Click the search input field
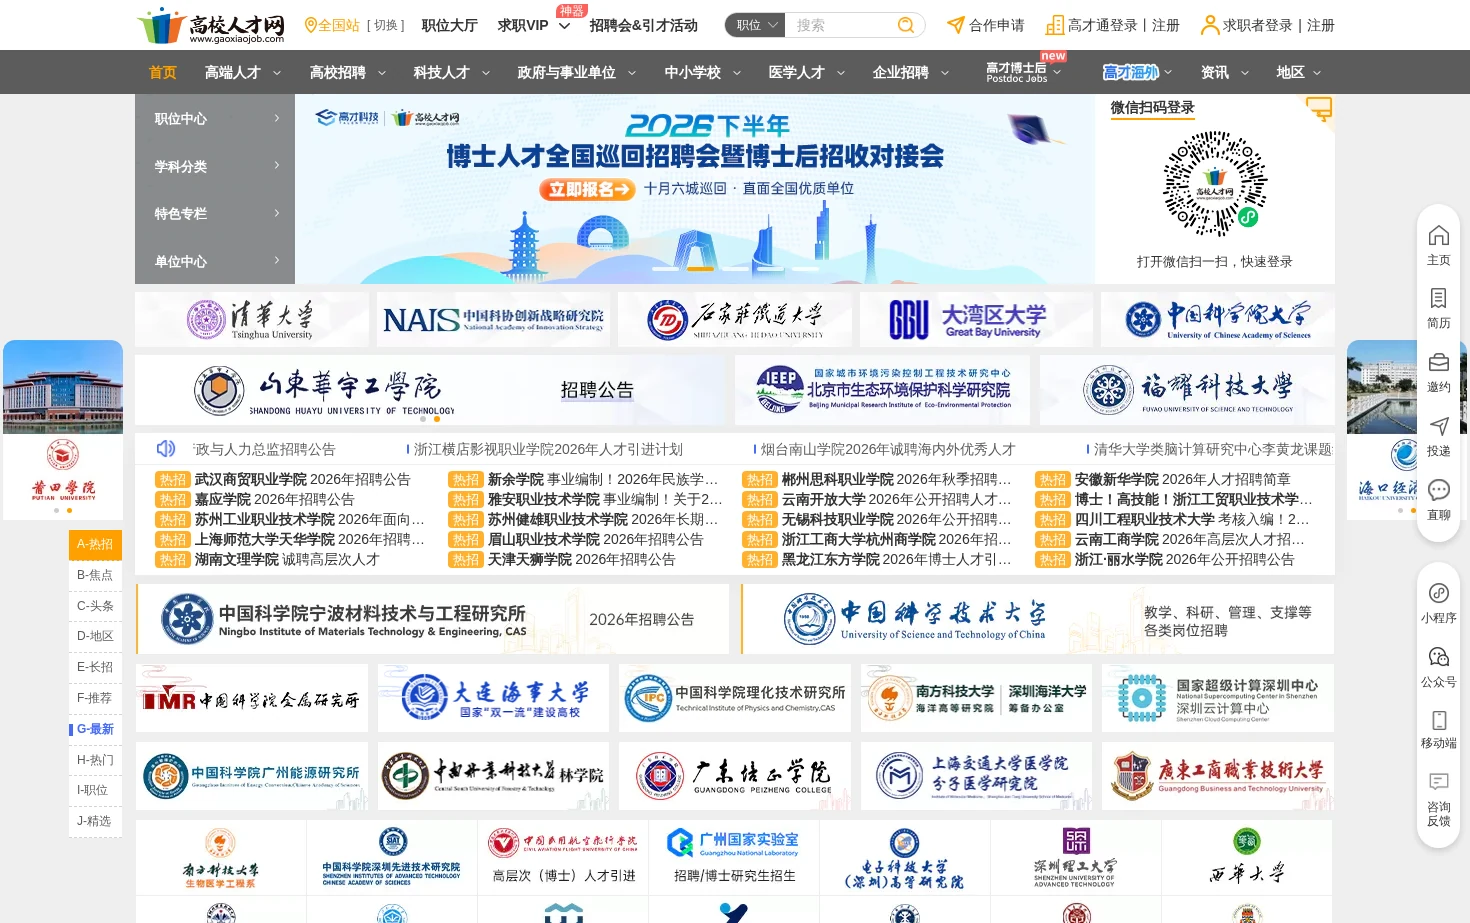Image resolution: width=1470 pixels, height=923 pixels. coord(841,25)
